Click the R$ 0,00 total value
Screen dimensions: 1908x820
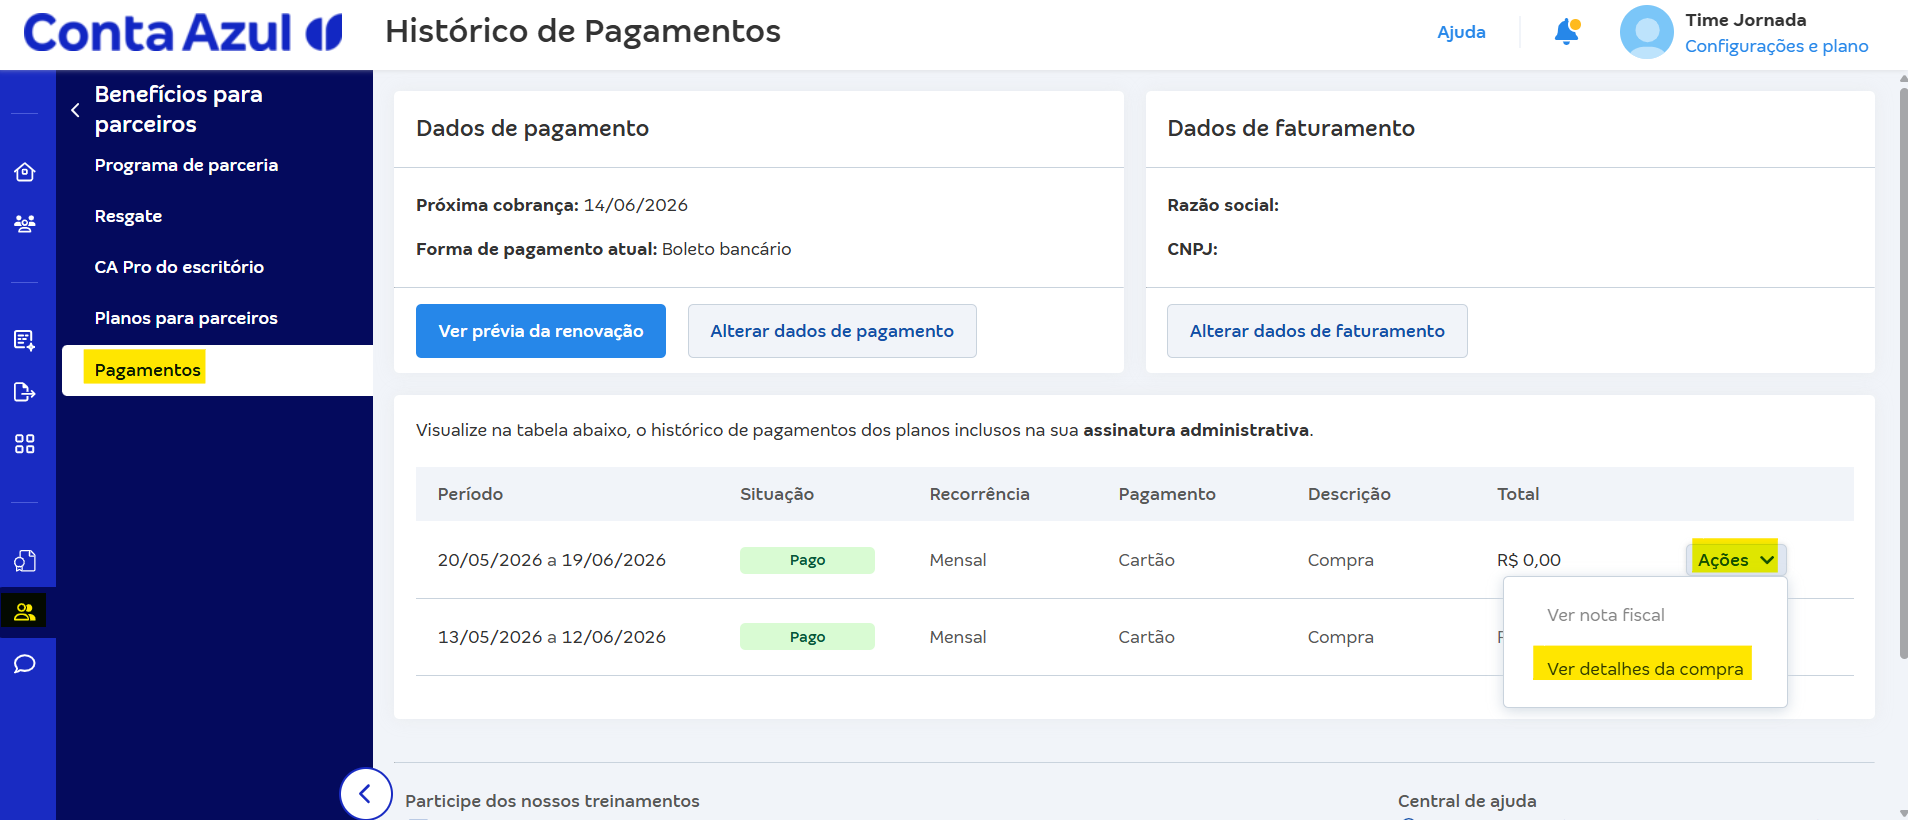(1528, 560)
